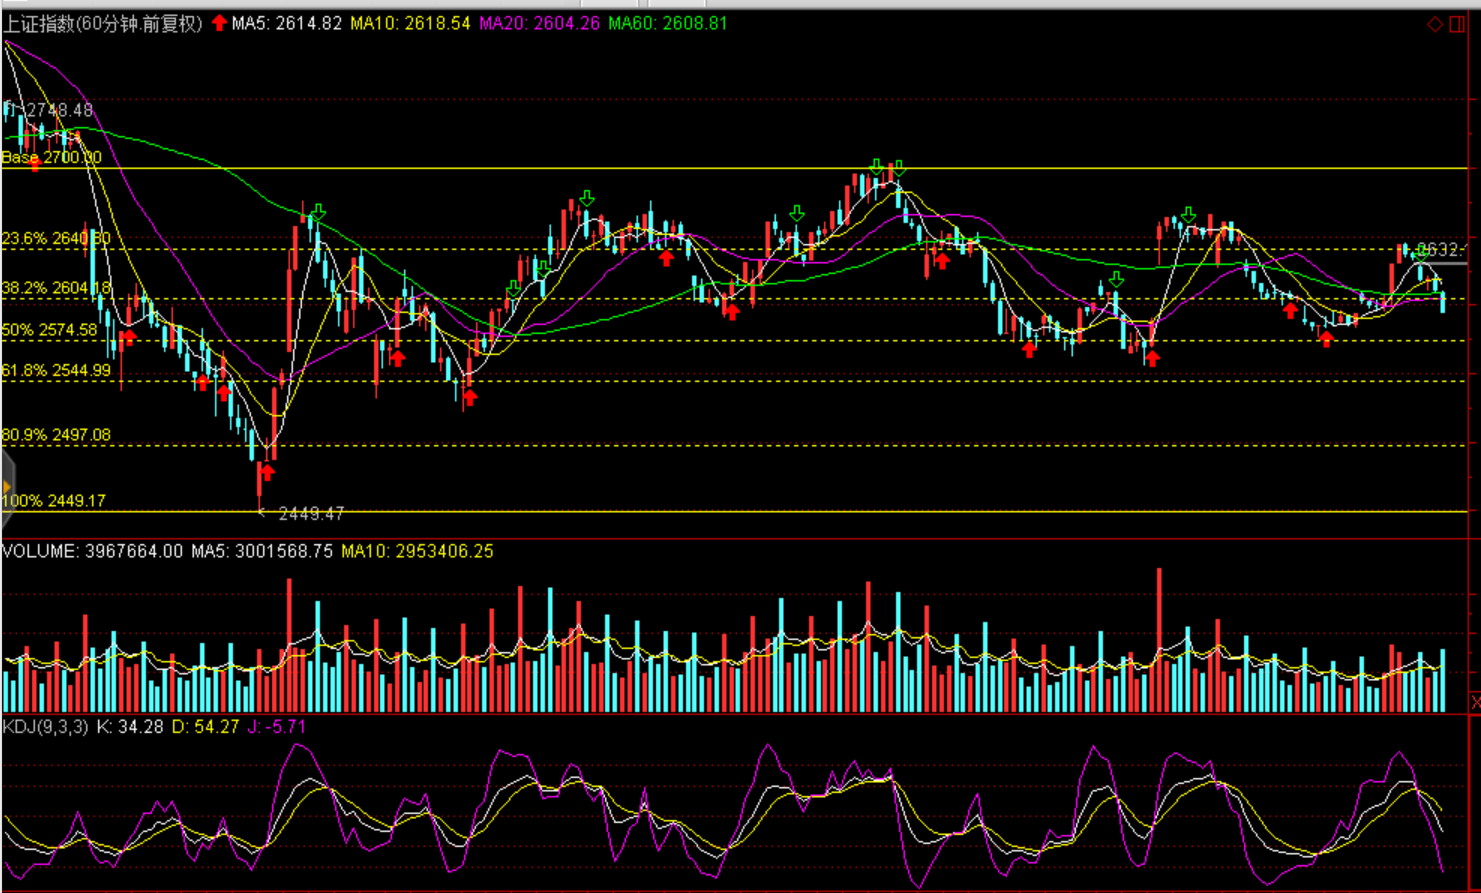Viewport: 1481px width, 893px height.
Task: Click the VOLUME indicator label
Action: (93, 551)
